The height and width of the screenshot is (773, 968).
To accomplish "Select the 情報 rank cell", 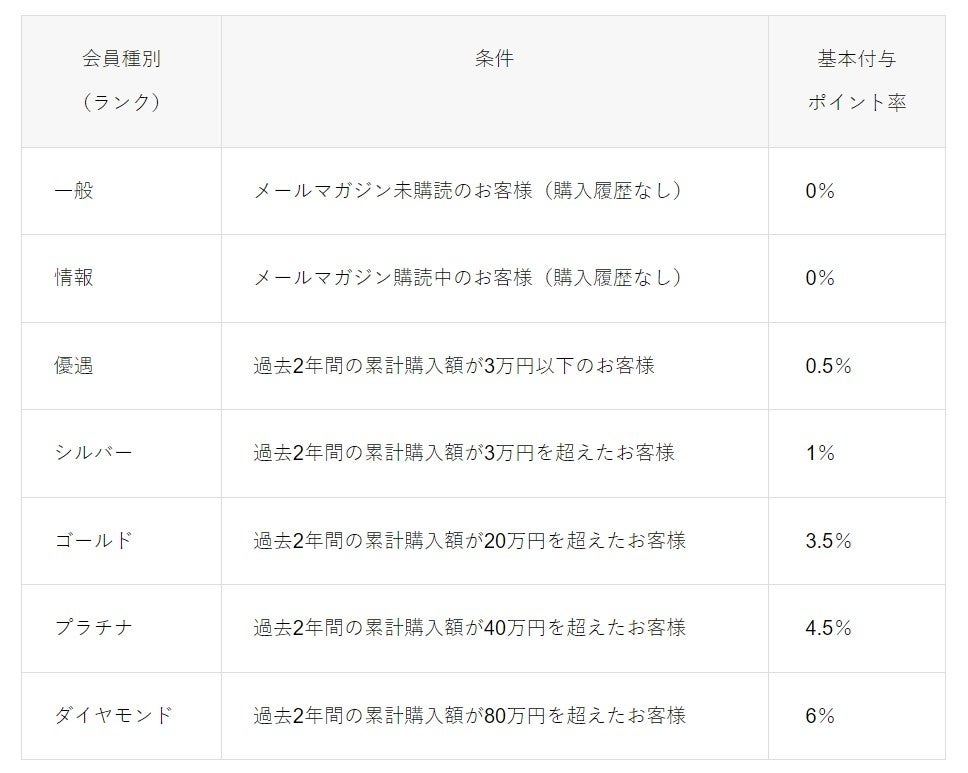I will point(74,278).
